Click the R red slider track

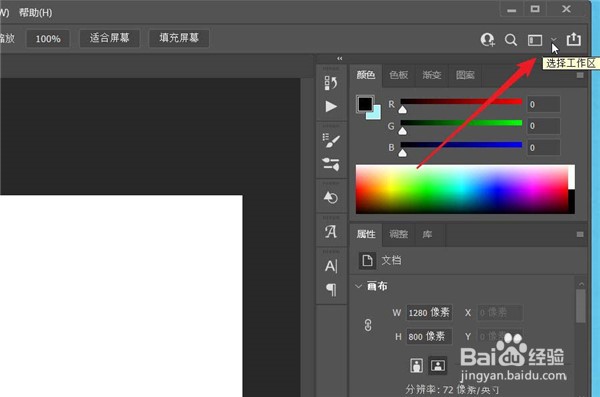461,101
